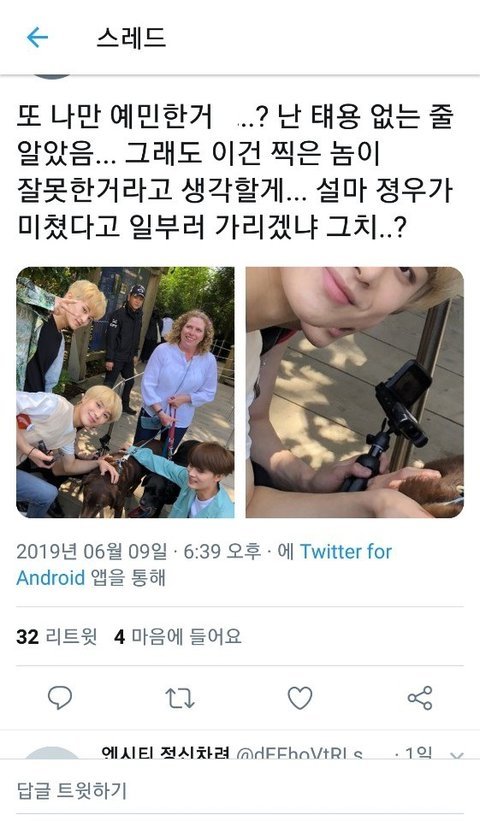
Task: View the 4 마음에 들어요 list
Action: coord(178,637)
